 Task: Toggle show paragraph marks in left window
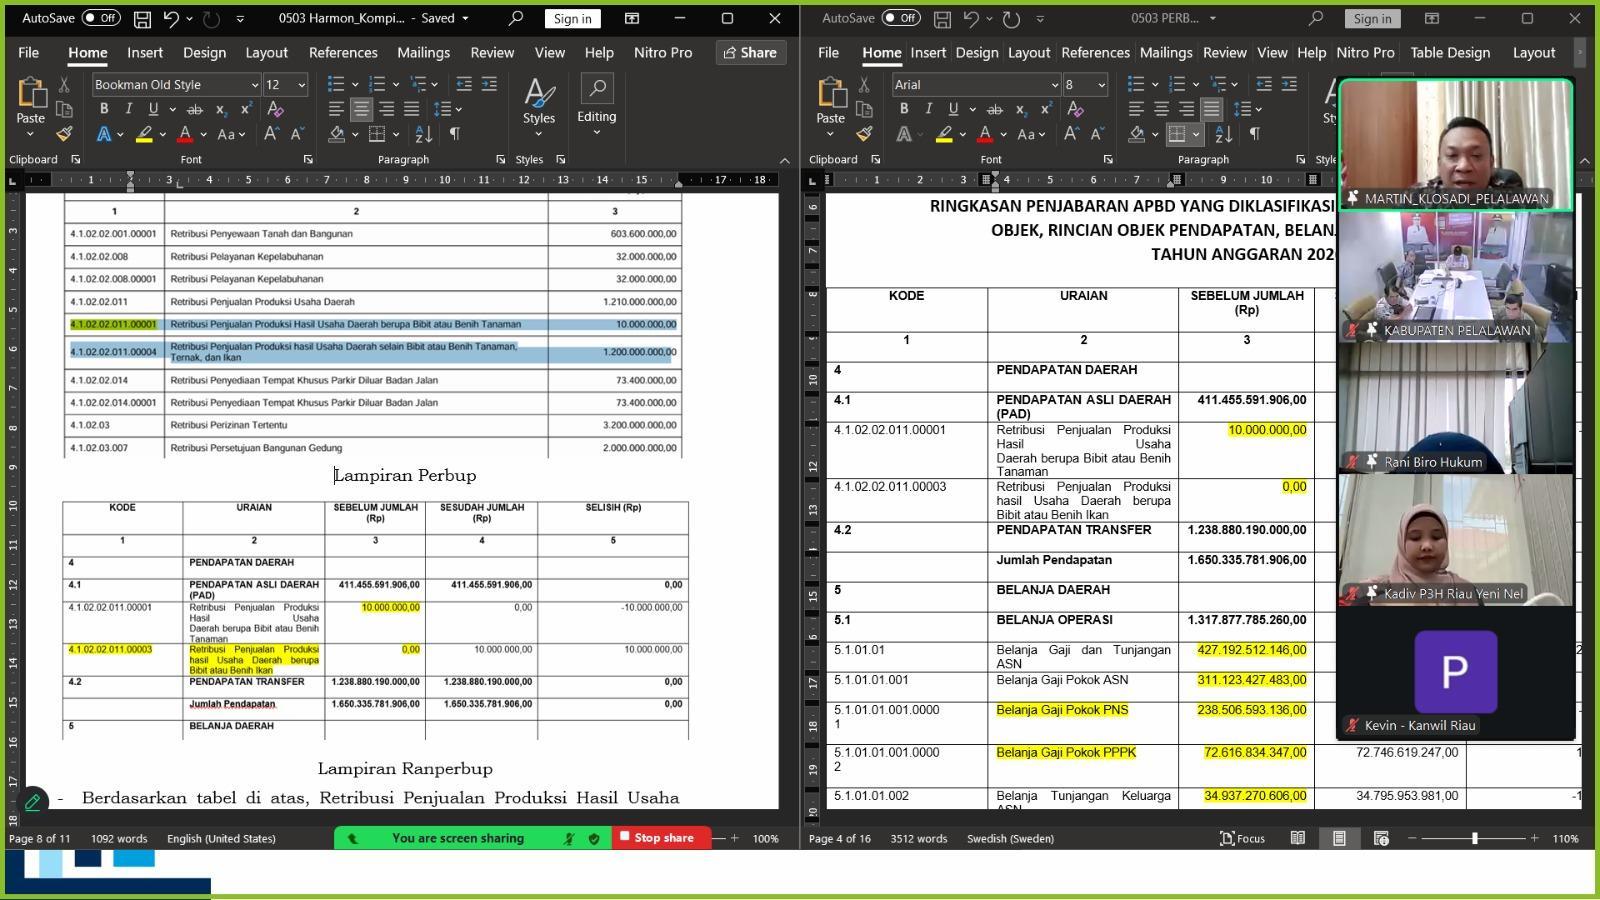(x=455, y=134)
